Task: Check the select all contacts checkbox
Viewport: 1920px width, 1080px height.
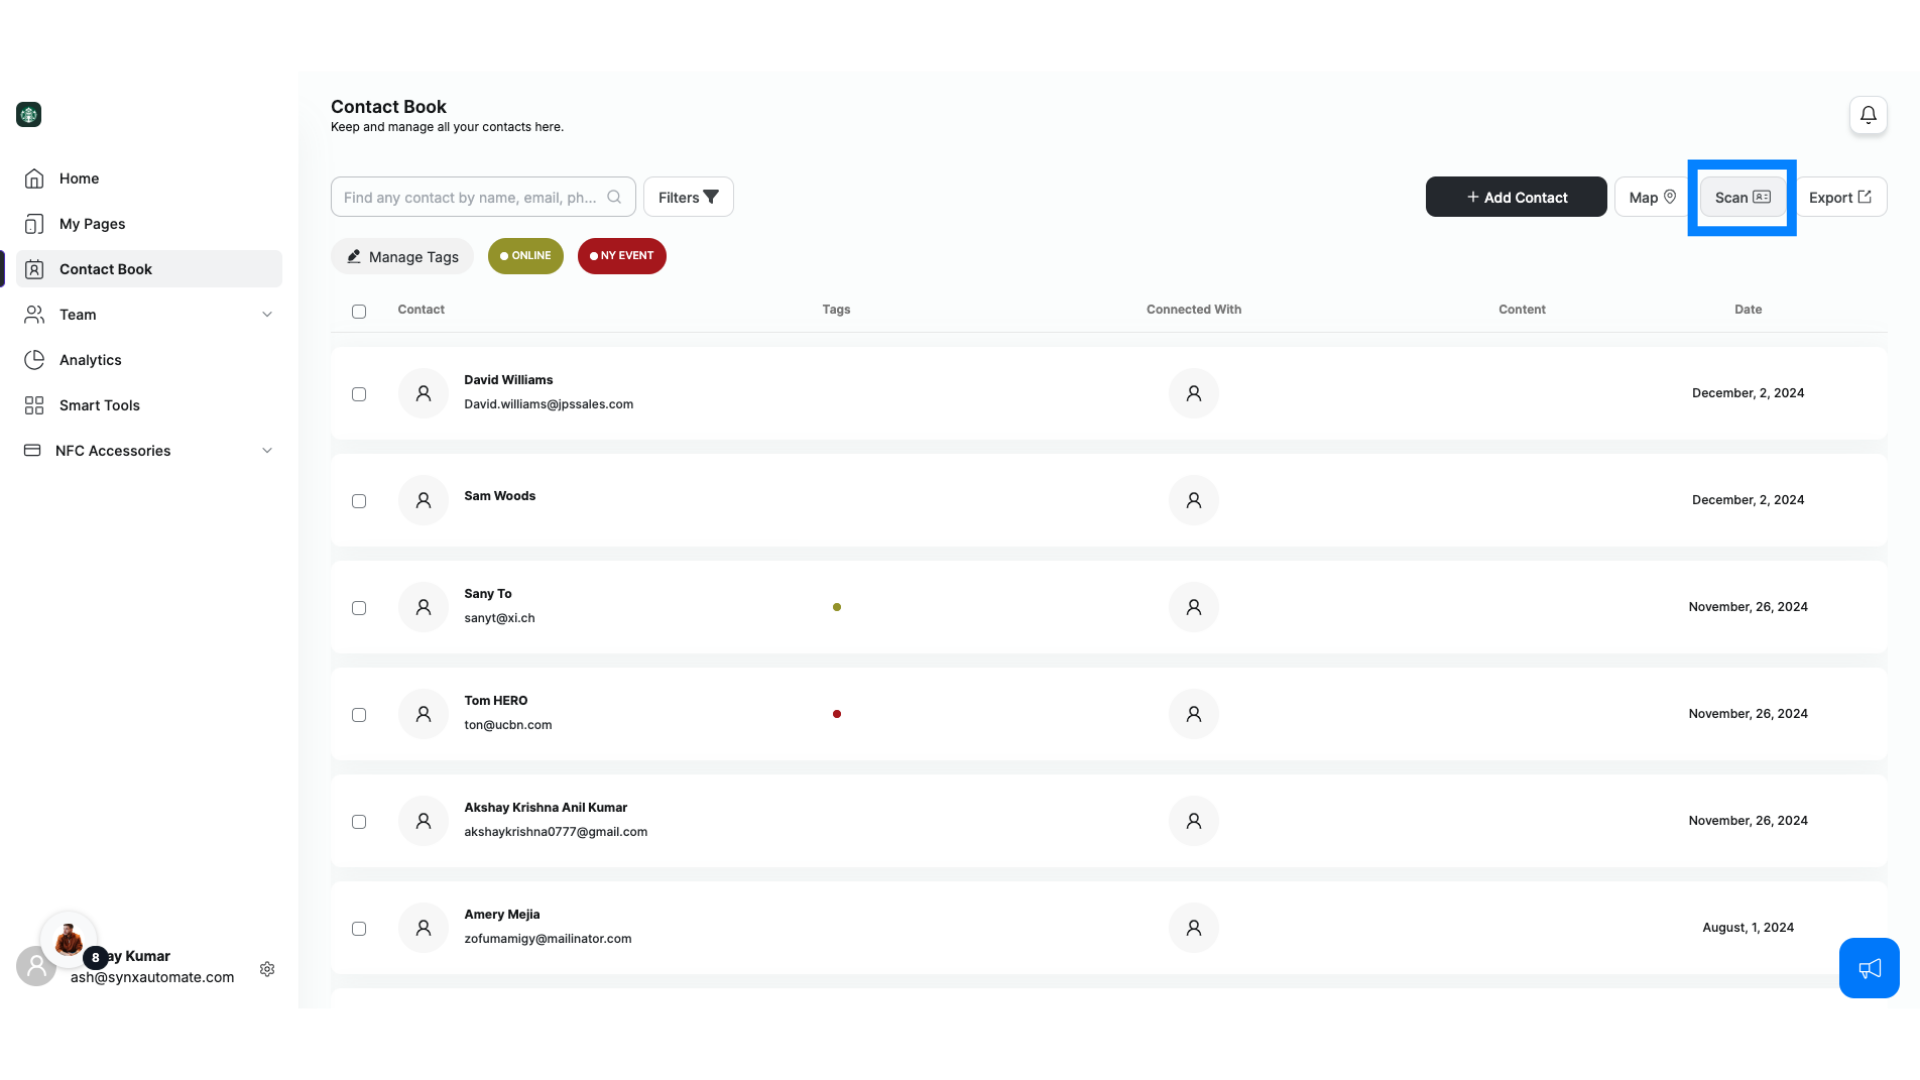Action: pos(359,311)
